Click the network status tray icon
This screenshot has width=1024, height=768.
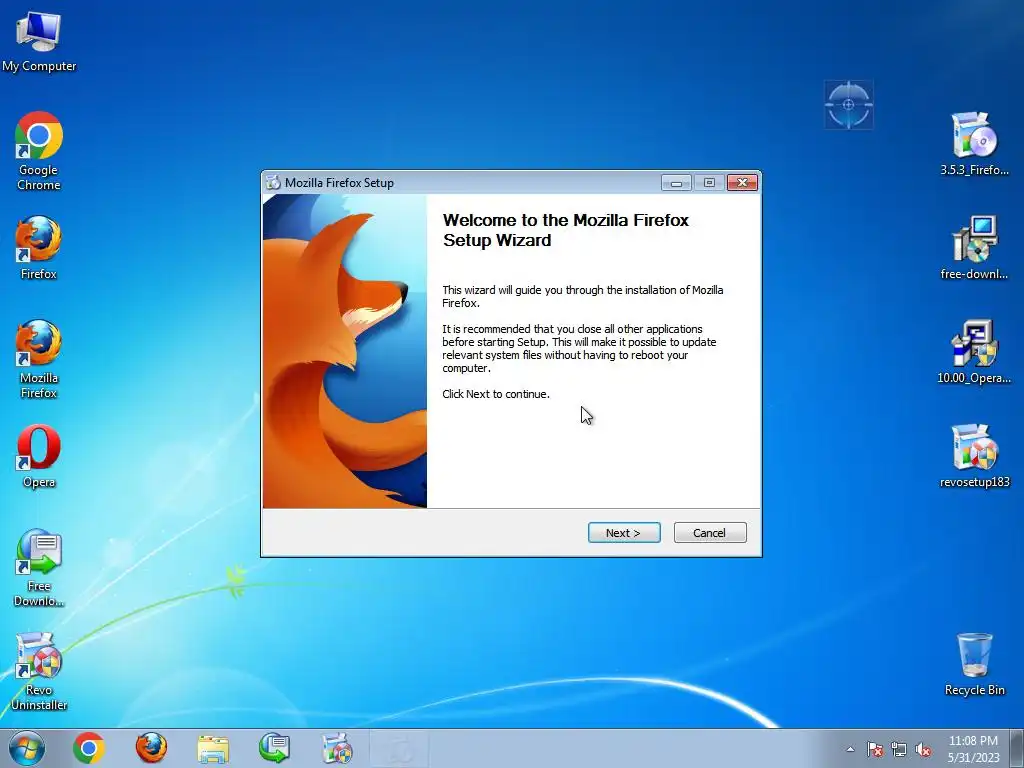899,749
